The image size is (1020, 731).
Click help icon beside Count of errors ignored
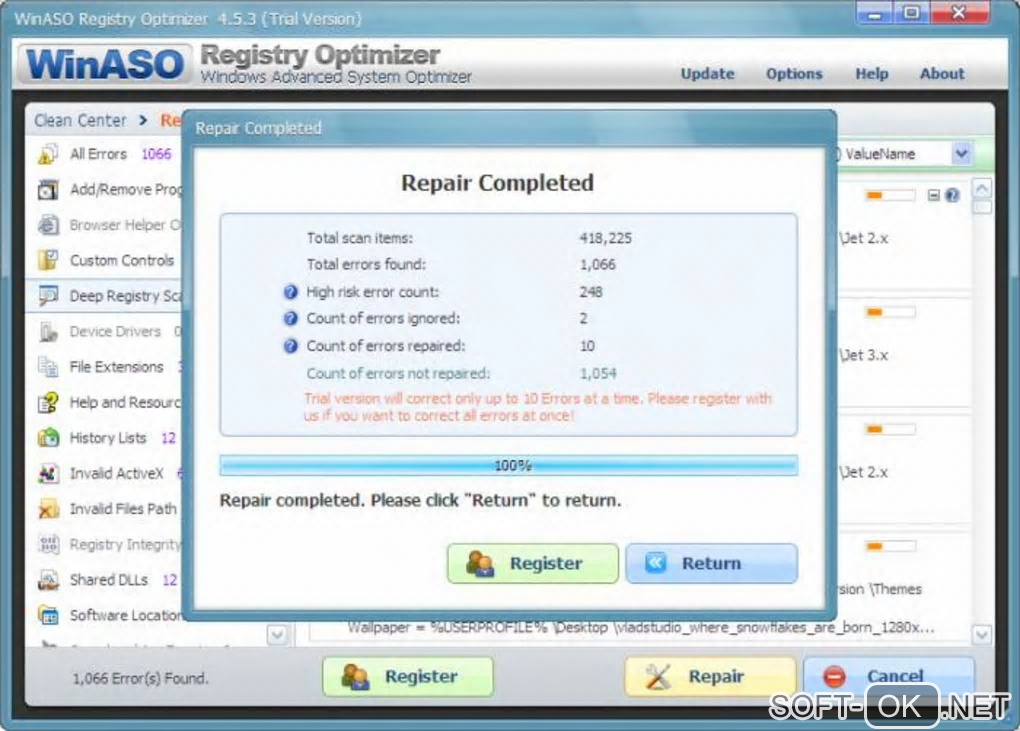pyautogui.click(x=290, y=319)
